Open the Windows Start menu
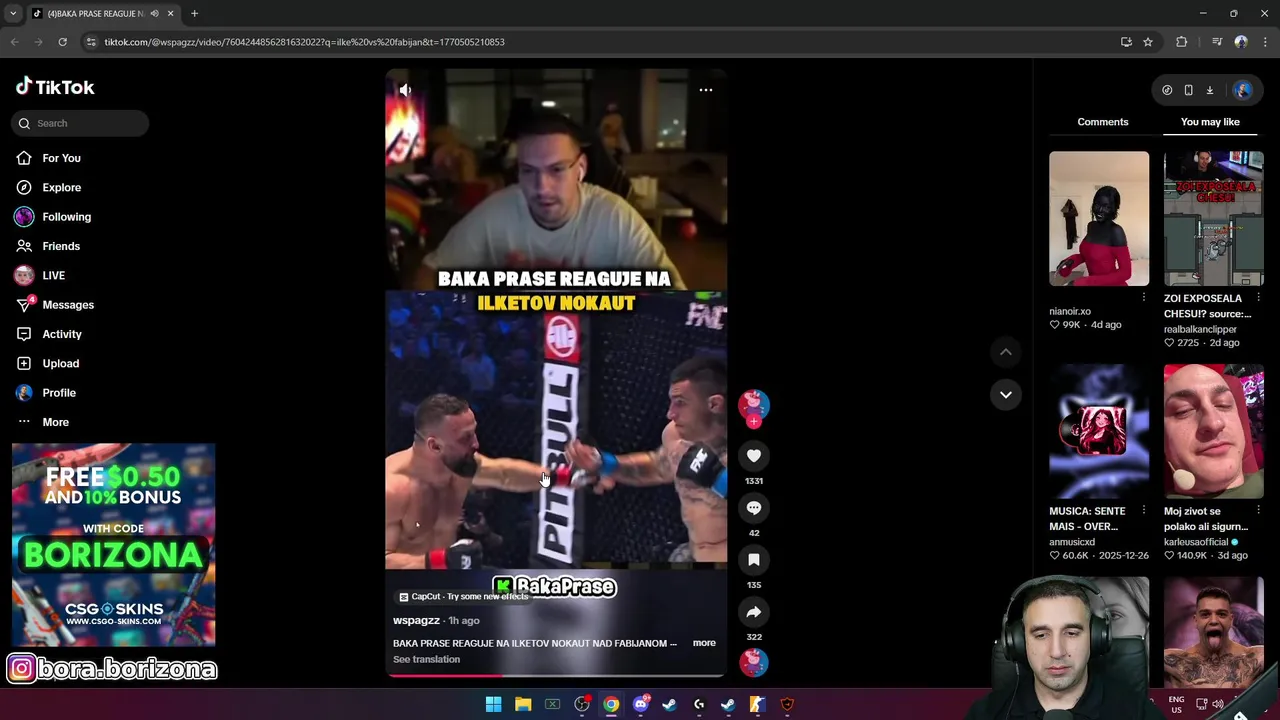The height and width of the screenshot is (720, 1280). pyautogui.click(x=493, y=704)
